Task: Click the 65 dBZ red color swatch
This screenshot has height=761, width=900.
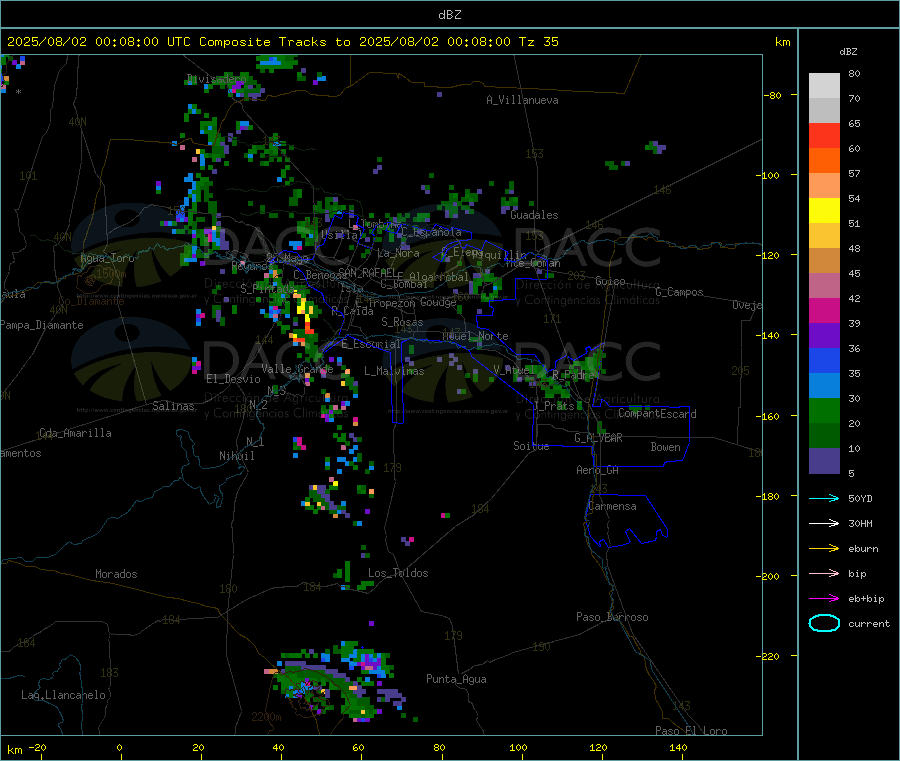Action: pos(824,135)
